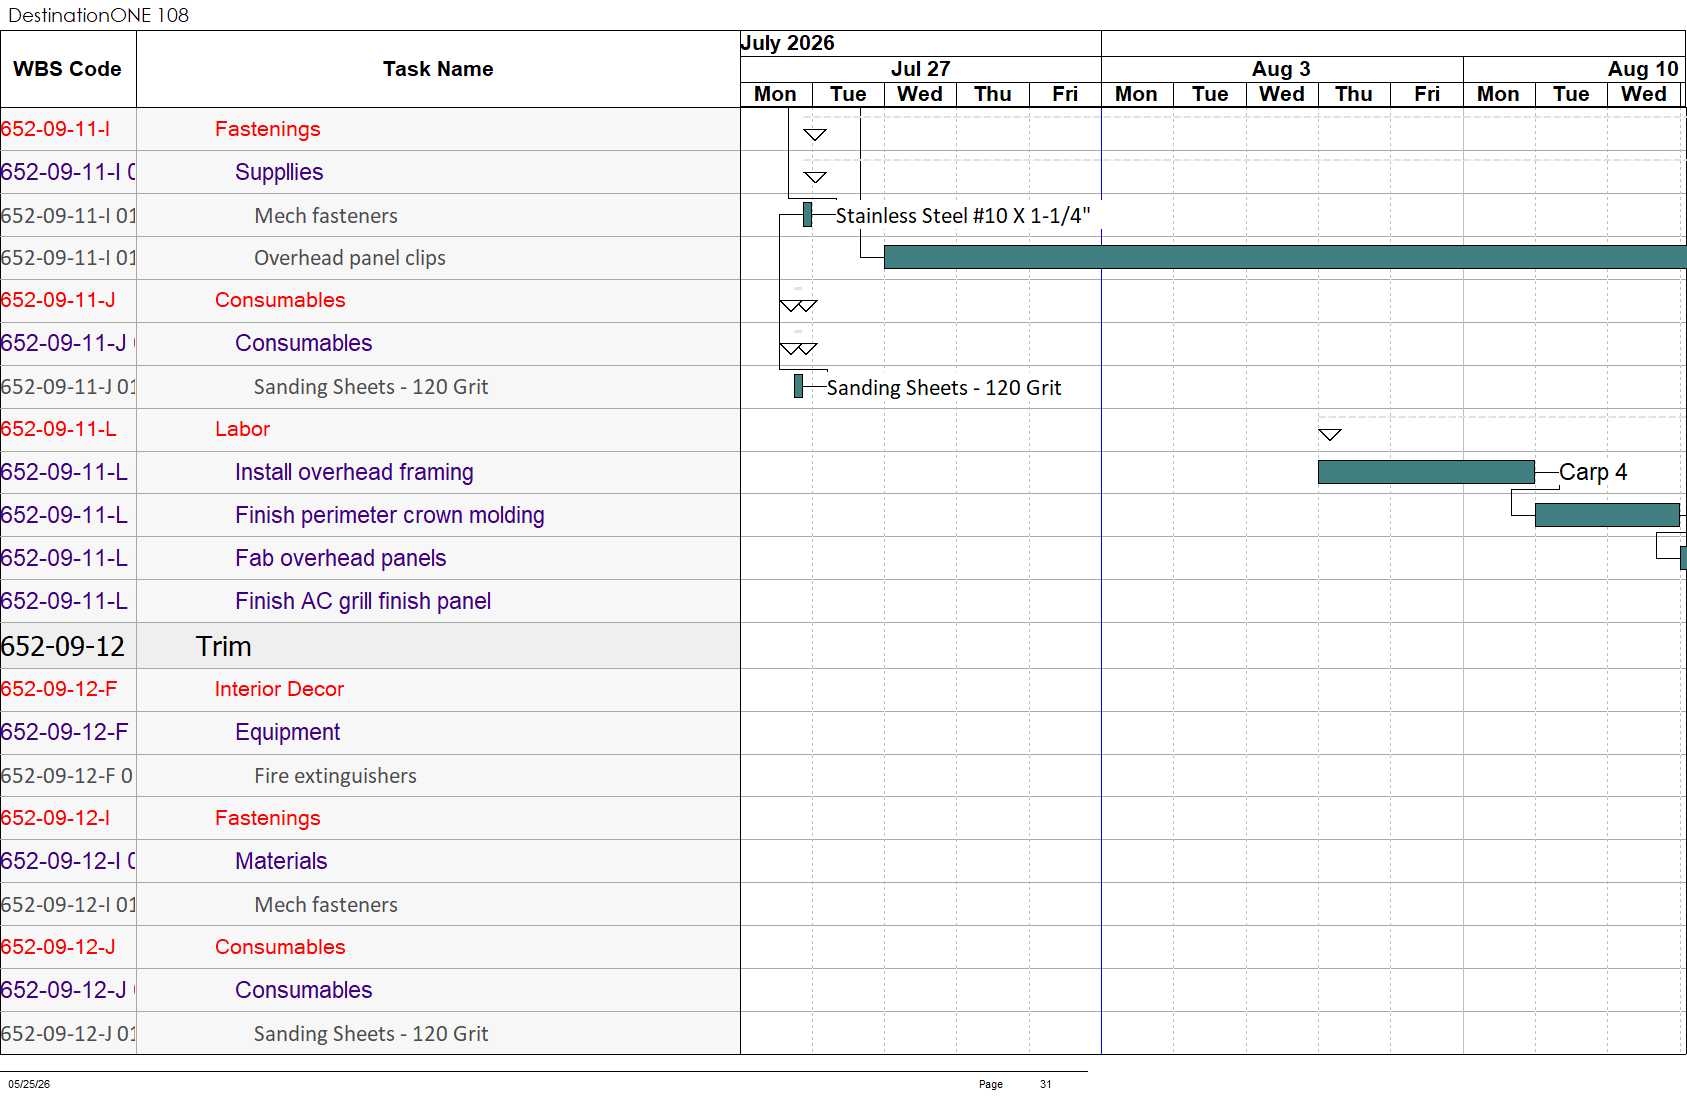The height and width of the screenshot is (1097, 1687).
Task: Select the Aug 3 week header
Action: tap(1281, 69)
